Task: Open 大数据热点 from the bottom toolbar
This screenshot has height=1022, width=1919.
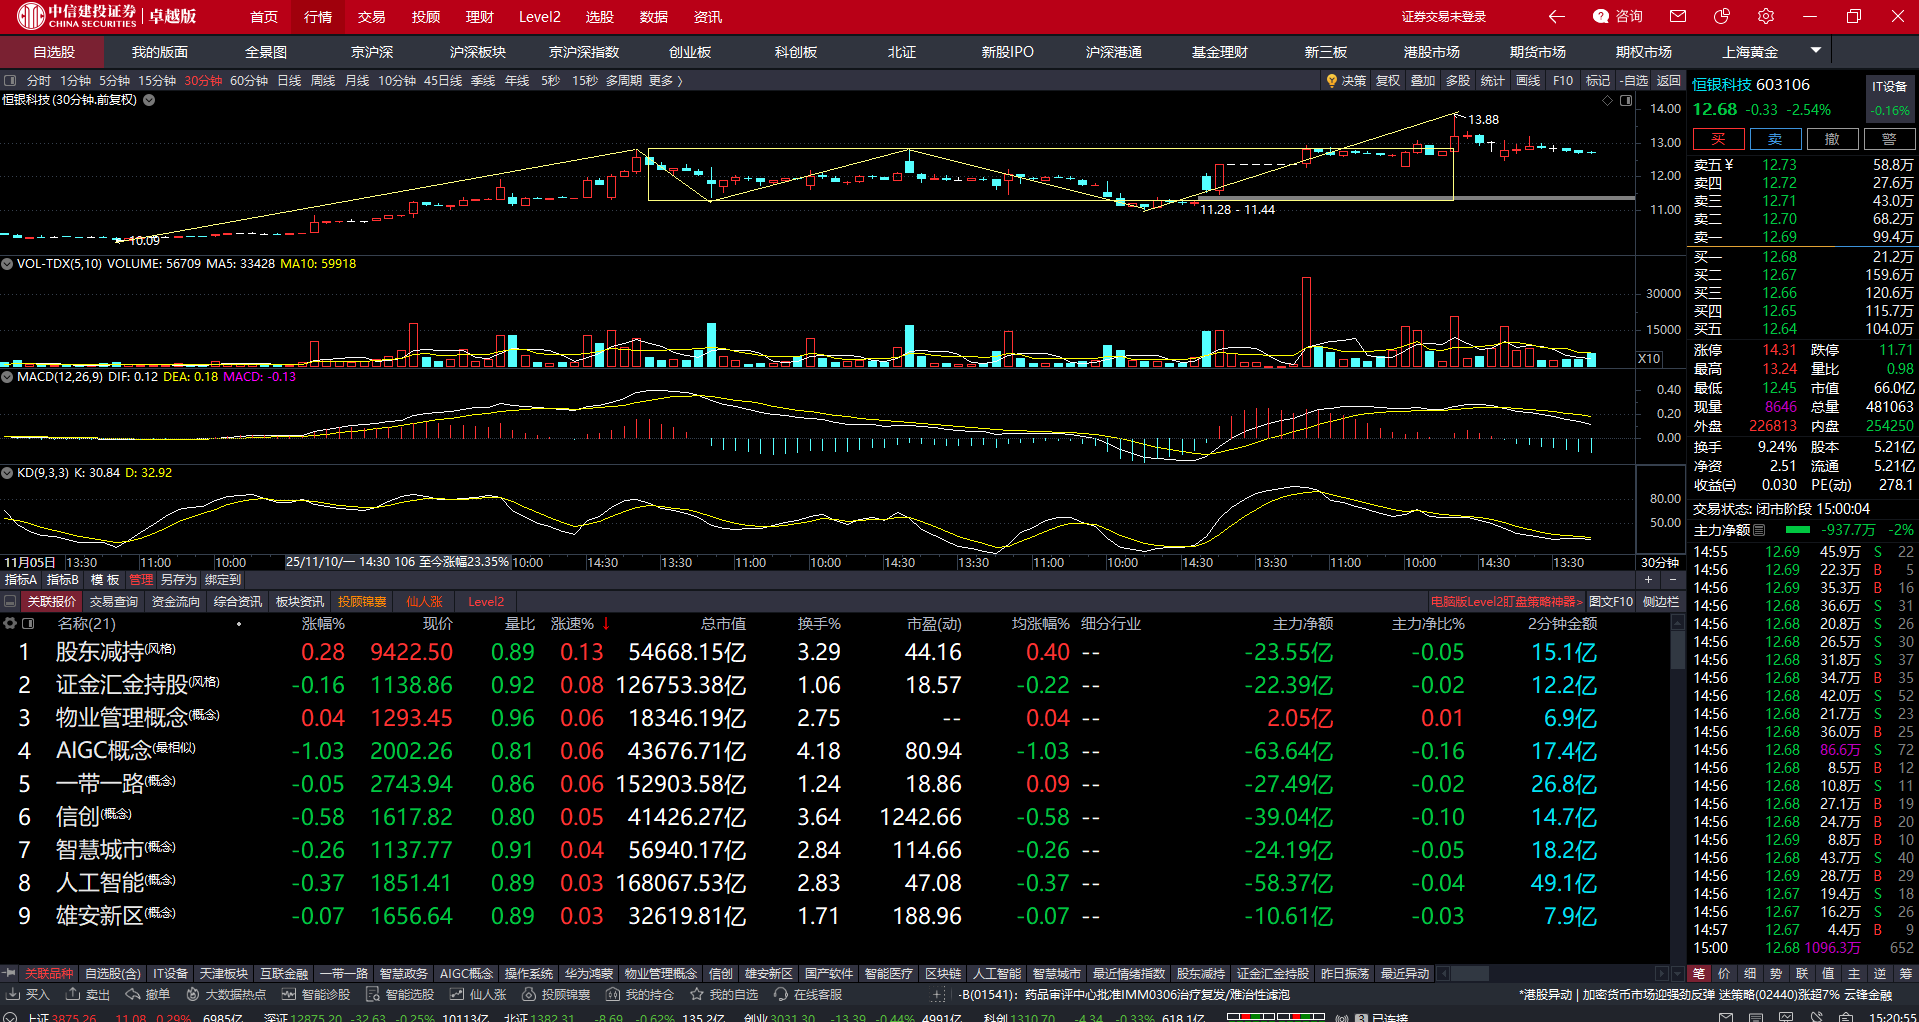Action: pos(225,994)
